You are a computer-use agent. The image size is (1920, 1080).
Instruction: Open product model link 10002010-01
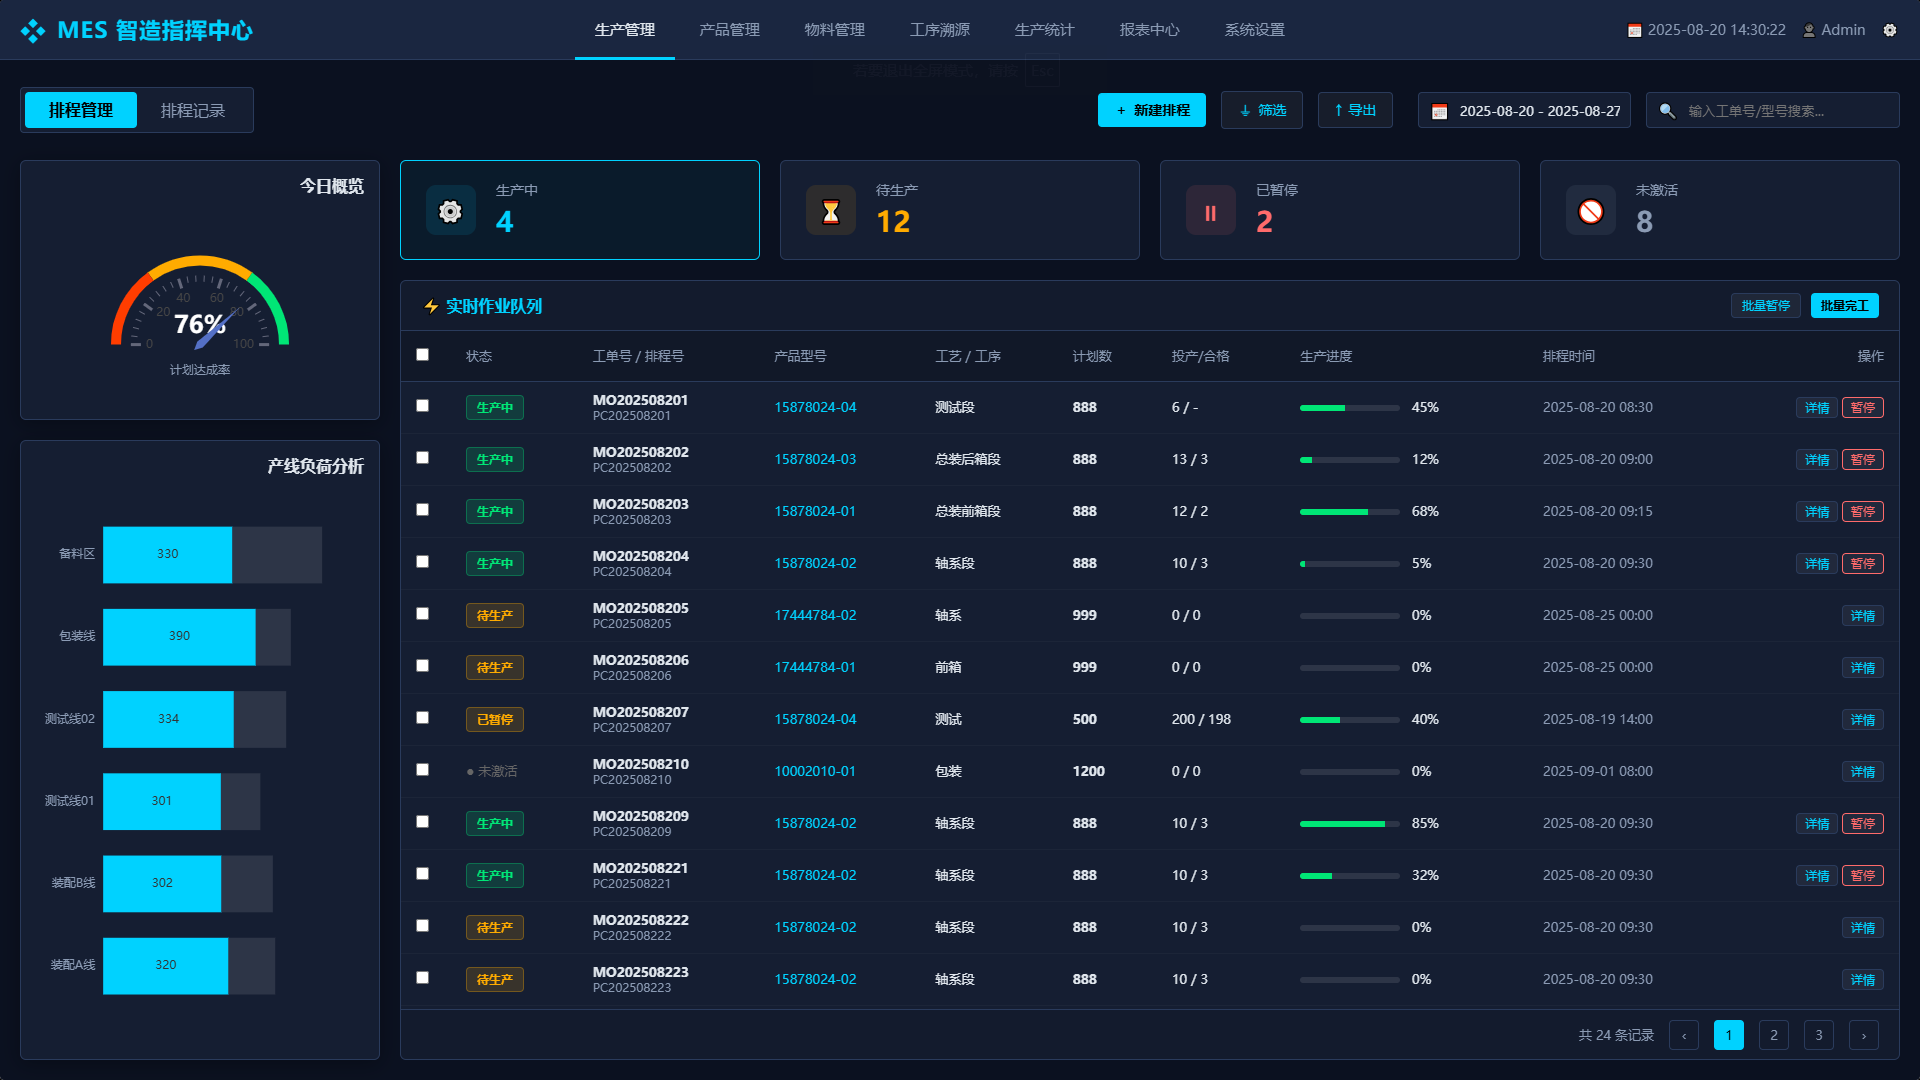(x=814, y=771)
